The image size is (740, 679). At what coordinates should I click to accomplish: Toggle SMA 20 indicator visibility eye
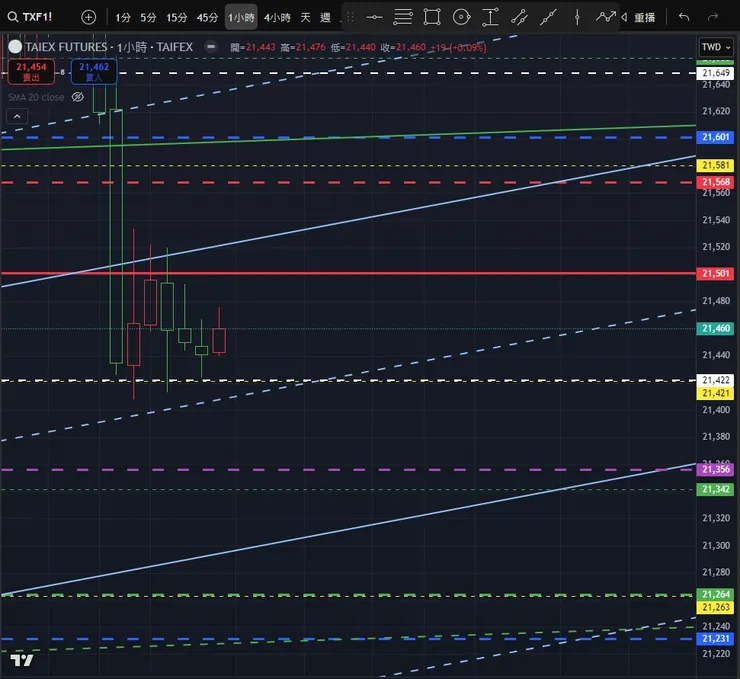[x=77, y=97]
